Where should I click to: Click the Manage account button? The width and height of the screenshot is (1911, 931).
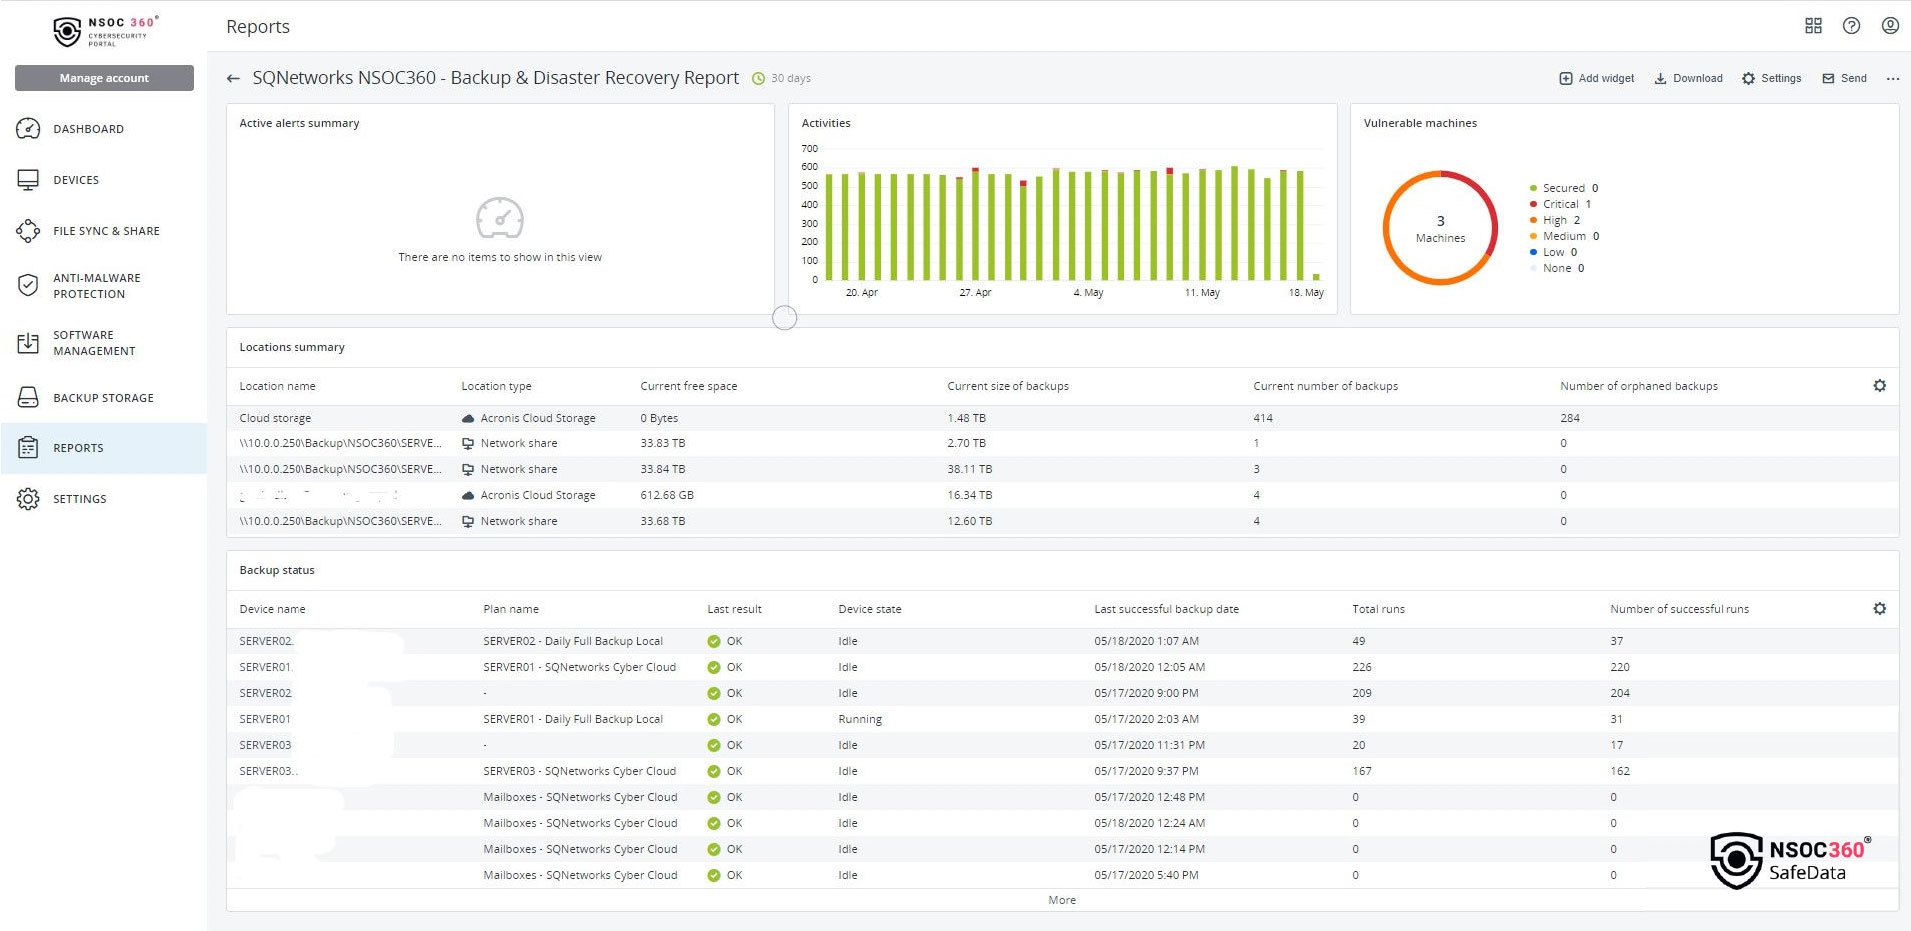click(104, 78)
